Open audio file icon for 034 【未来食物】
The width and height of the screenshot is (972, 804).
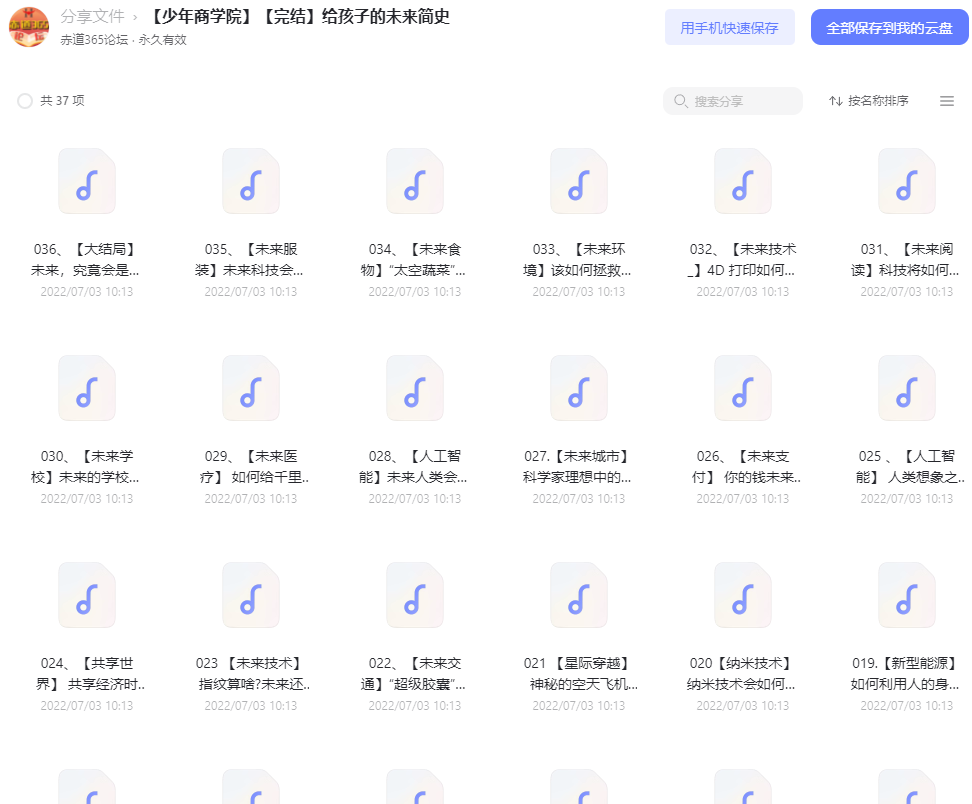pyautogui.click(x=415, y=181)
